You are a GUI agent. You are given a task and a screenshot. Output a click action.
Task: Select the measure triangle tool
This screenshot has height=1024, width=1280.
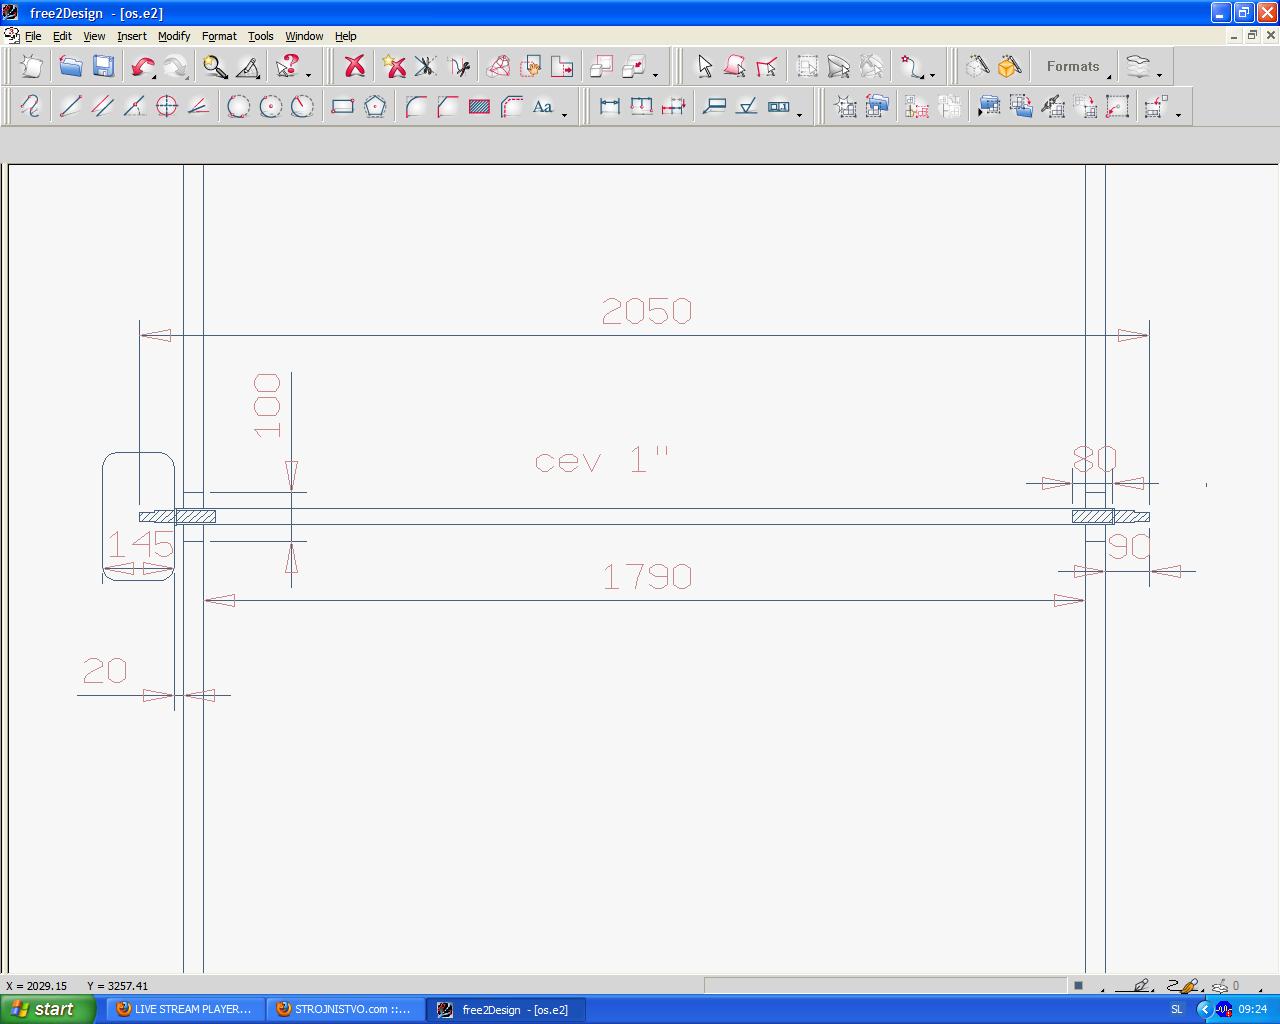pos(248,67)
